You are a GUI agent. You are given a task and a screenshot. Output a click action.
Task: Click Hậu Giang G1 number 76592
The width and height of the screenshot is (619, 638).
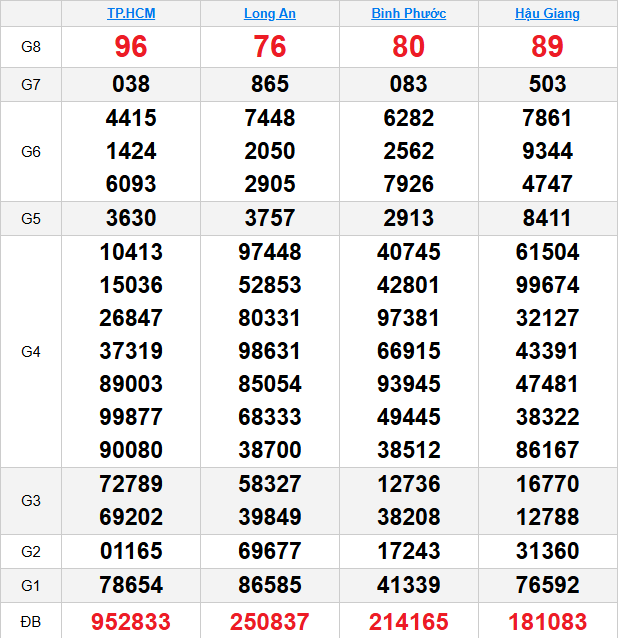547,585
